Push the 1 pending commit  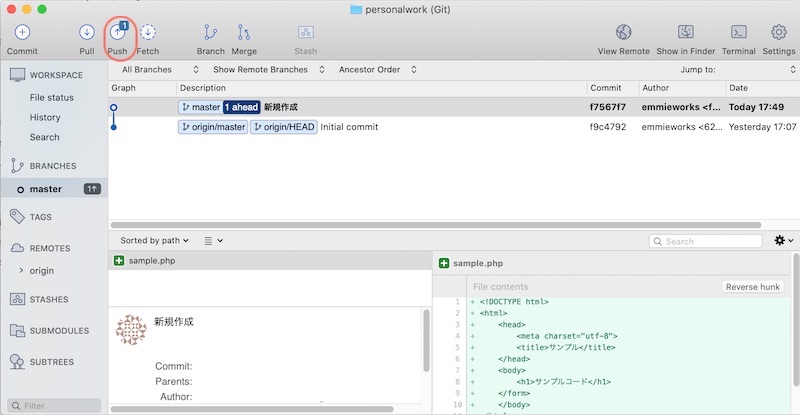(118, 32)
